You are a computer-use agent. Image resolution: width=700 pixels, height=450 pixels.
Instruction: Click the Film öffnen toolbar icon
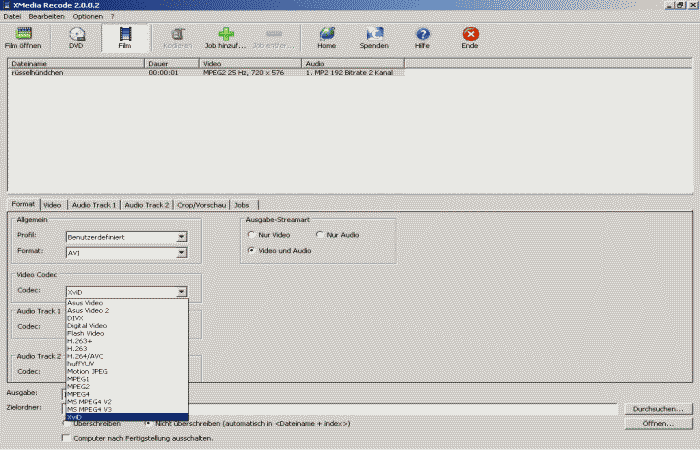pyautogui.click(x=24, y=35)
